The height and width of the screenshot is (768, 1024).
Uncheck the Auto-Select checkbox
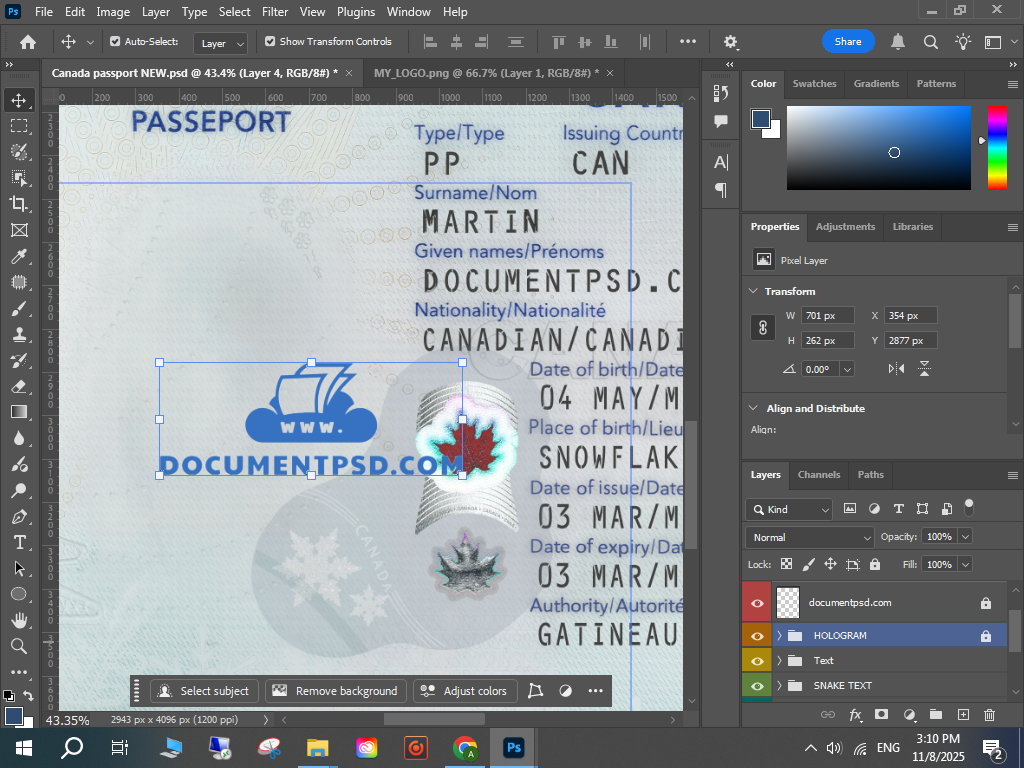[x=115, y=42]
